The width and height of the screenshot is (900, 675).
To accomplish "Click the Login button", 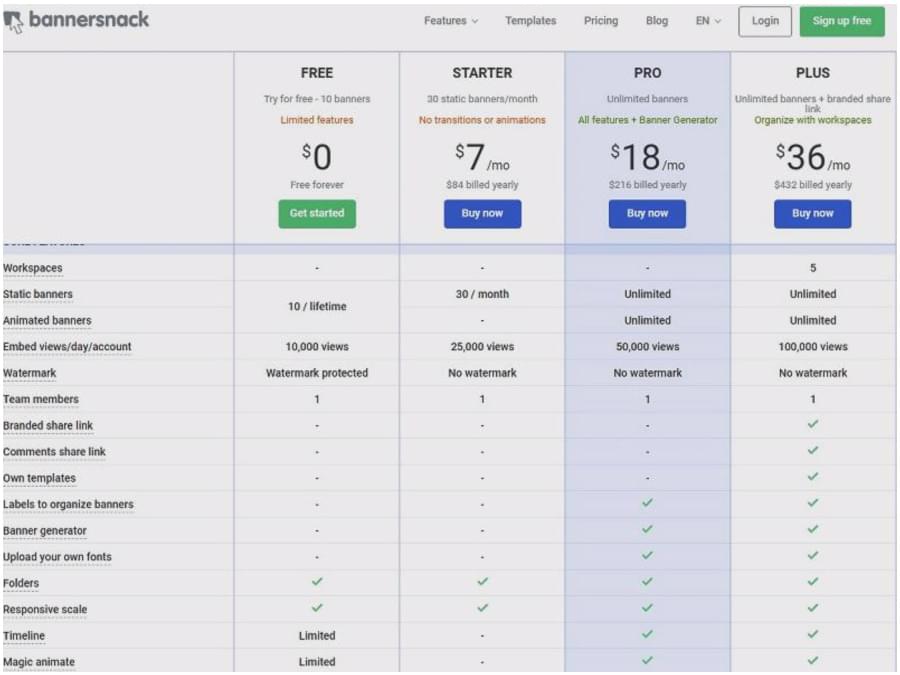I will pos(765,21).
